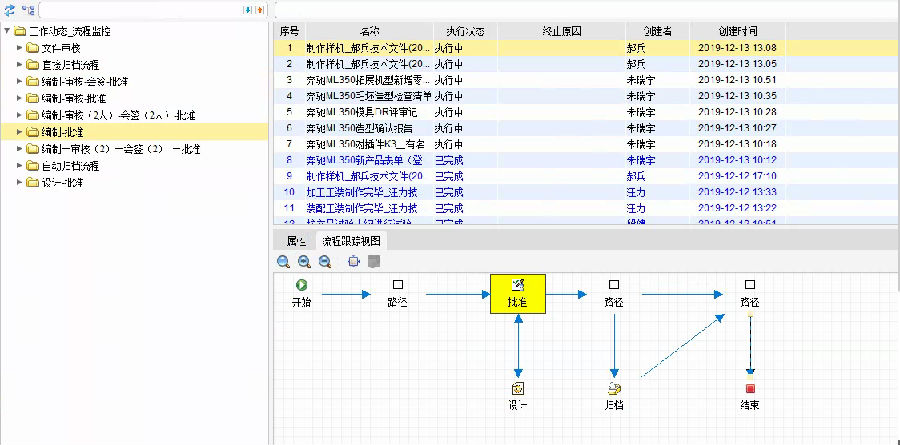The width and height of the screenshot is (900, 445).
Task: Expand the 自动归档流程 folder
Action: click(20, 166)
